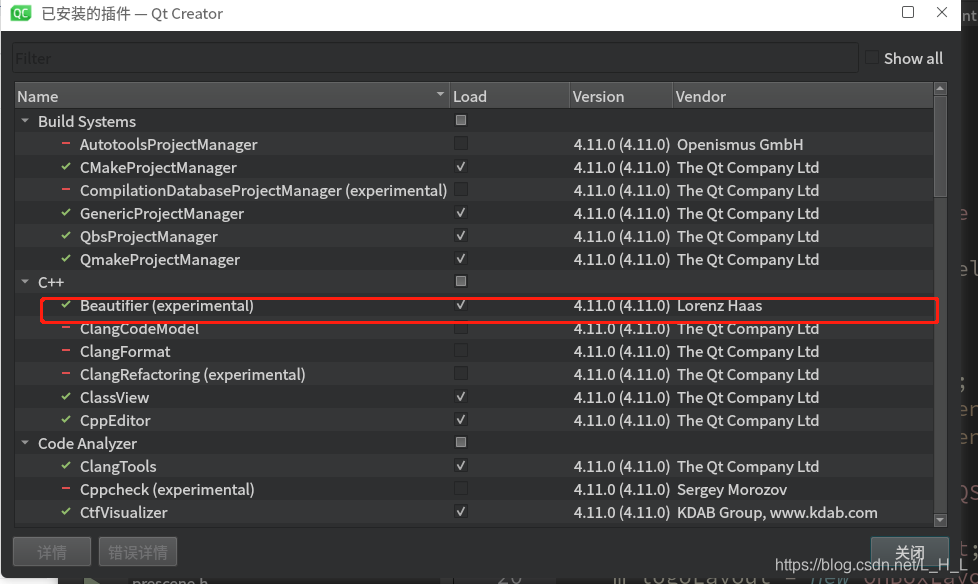The width and height of the screenshot is (978, 584).
Task: Uncheck Load for Beautifier (experimental)
Action: click(x=461, y=304)
